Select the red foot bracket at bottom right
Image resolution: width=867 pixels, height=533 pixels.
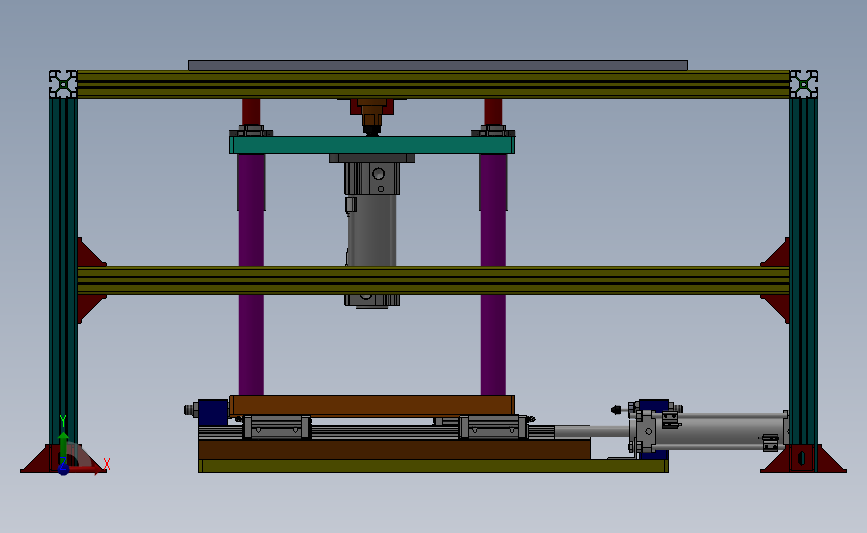(x=803, y=458)
